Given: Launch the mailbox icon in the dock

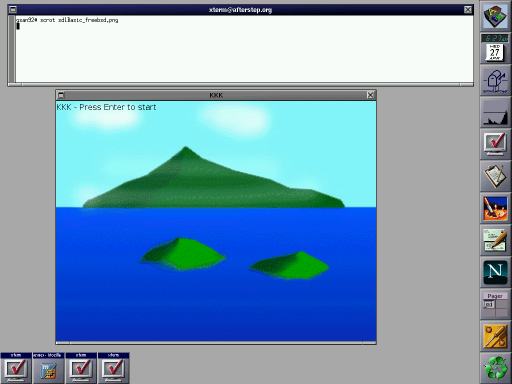Looking at the screenshot, I should click(495, 80).
